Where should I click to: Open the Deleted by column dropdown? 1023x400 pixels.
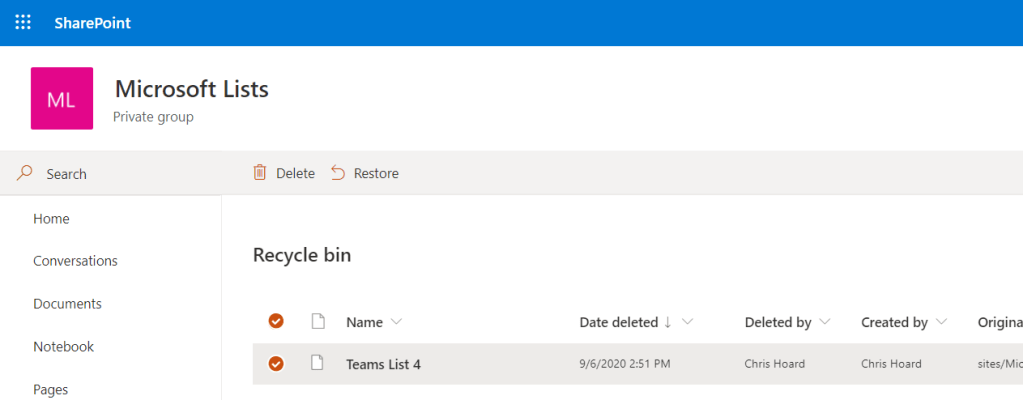tap(825, 322)
